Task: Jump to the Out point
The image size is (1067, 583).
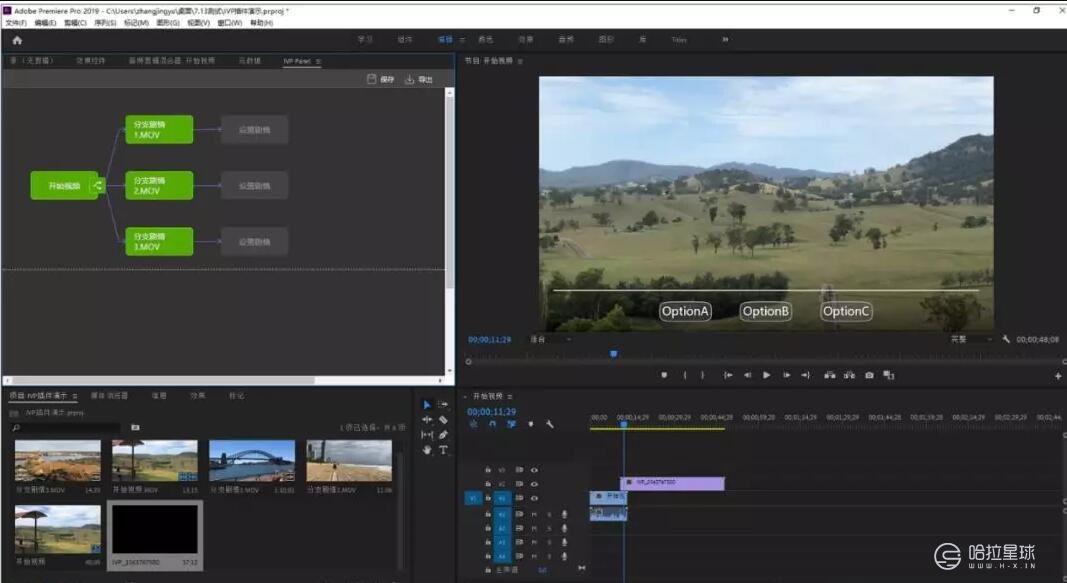Action: (x=806, y=375)
